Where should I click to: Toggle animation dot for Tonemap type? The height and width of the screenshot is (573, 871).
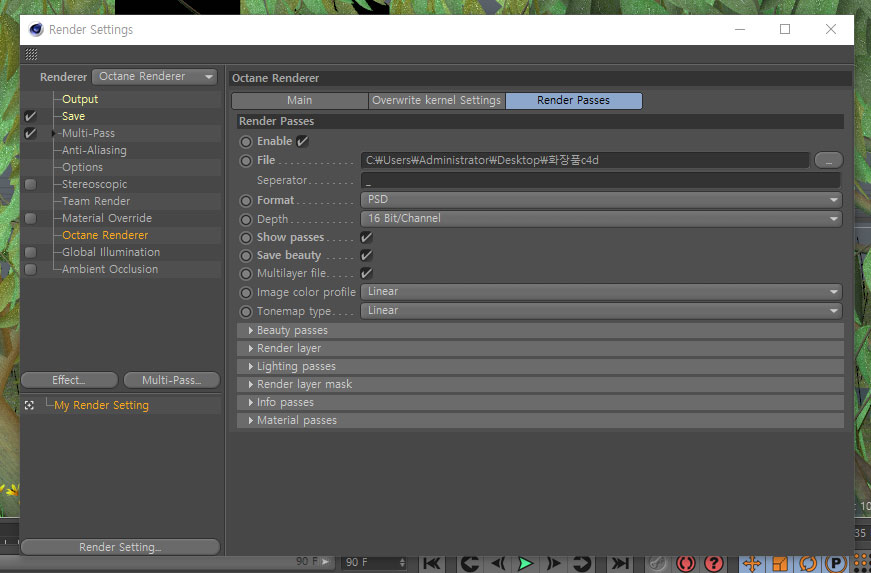246,311
